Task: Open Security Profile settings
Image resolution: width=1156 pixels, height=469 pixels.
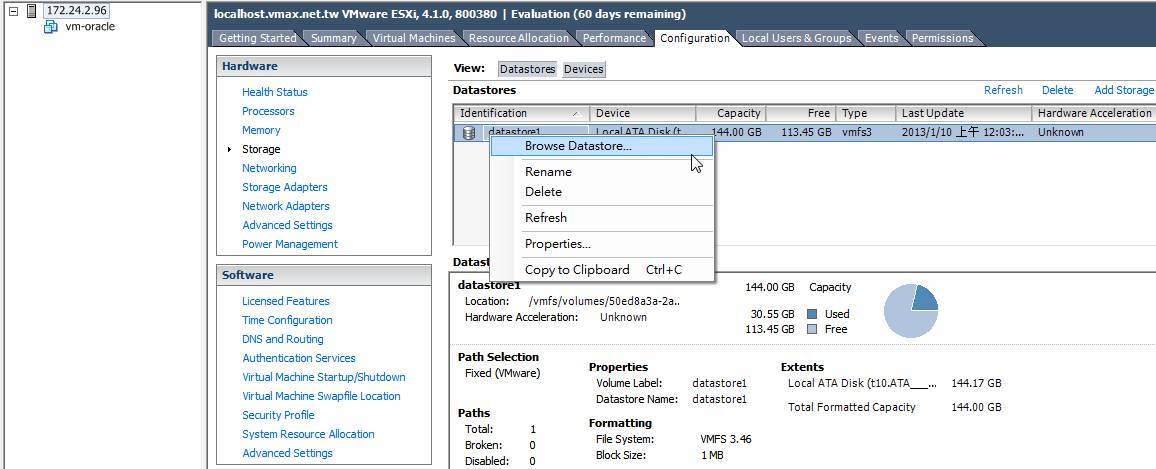Action: (278, 415)
